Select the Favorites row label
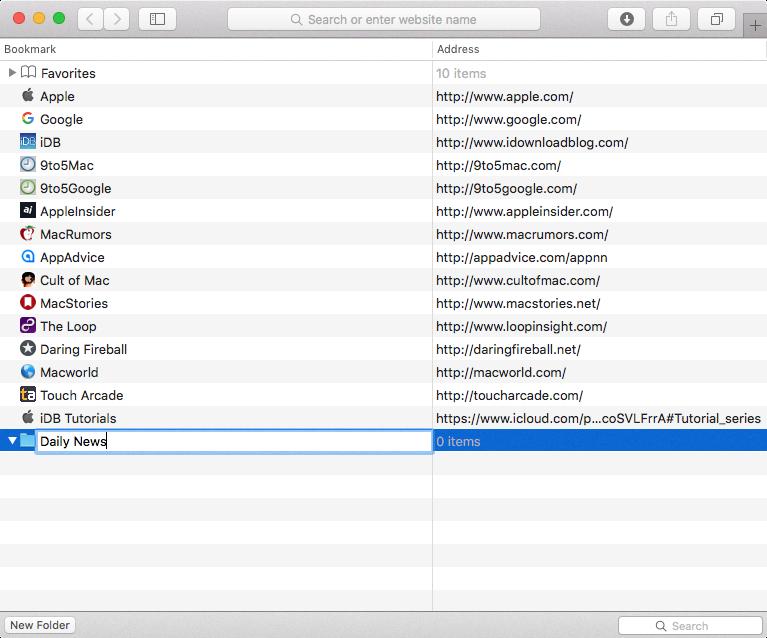 [68, 73]
